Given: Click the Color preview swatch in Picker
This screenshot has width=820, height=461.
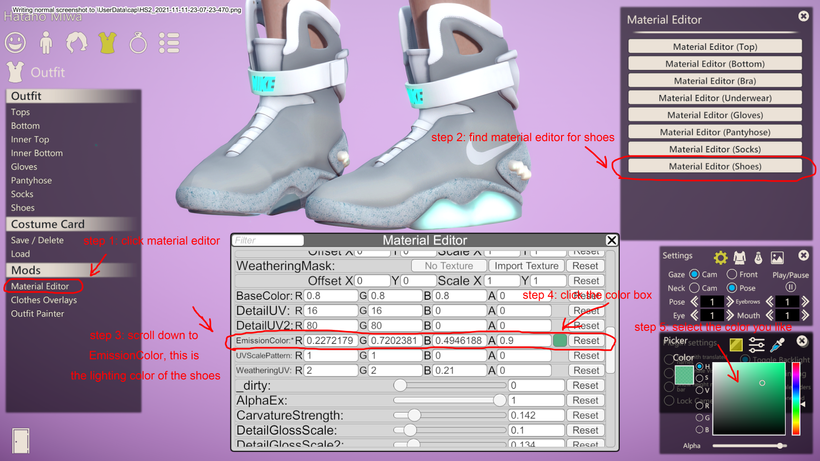Looking at the screenshot, I should (x=684, y=375).
